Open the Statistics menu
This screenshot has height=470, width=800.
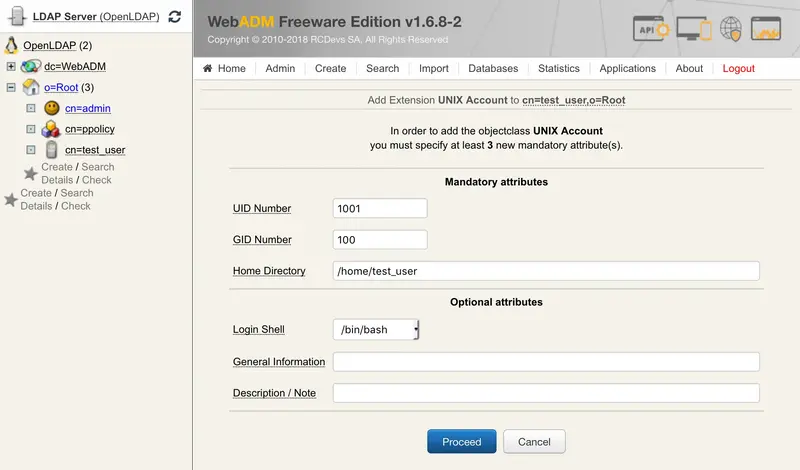pyautogui.click(x=558, y=69)
